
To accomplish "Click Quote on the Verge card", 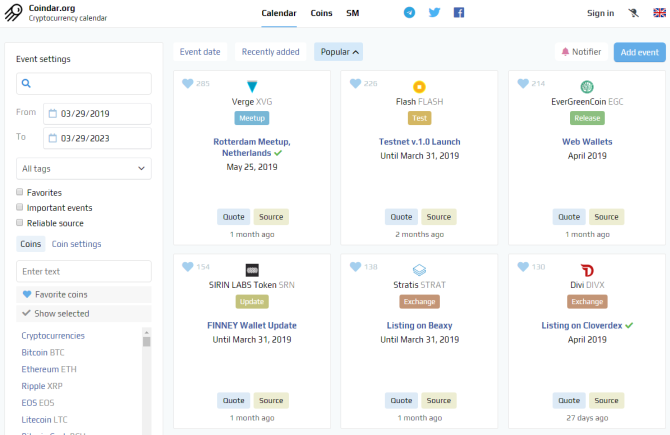I will [x=233, y=217].
